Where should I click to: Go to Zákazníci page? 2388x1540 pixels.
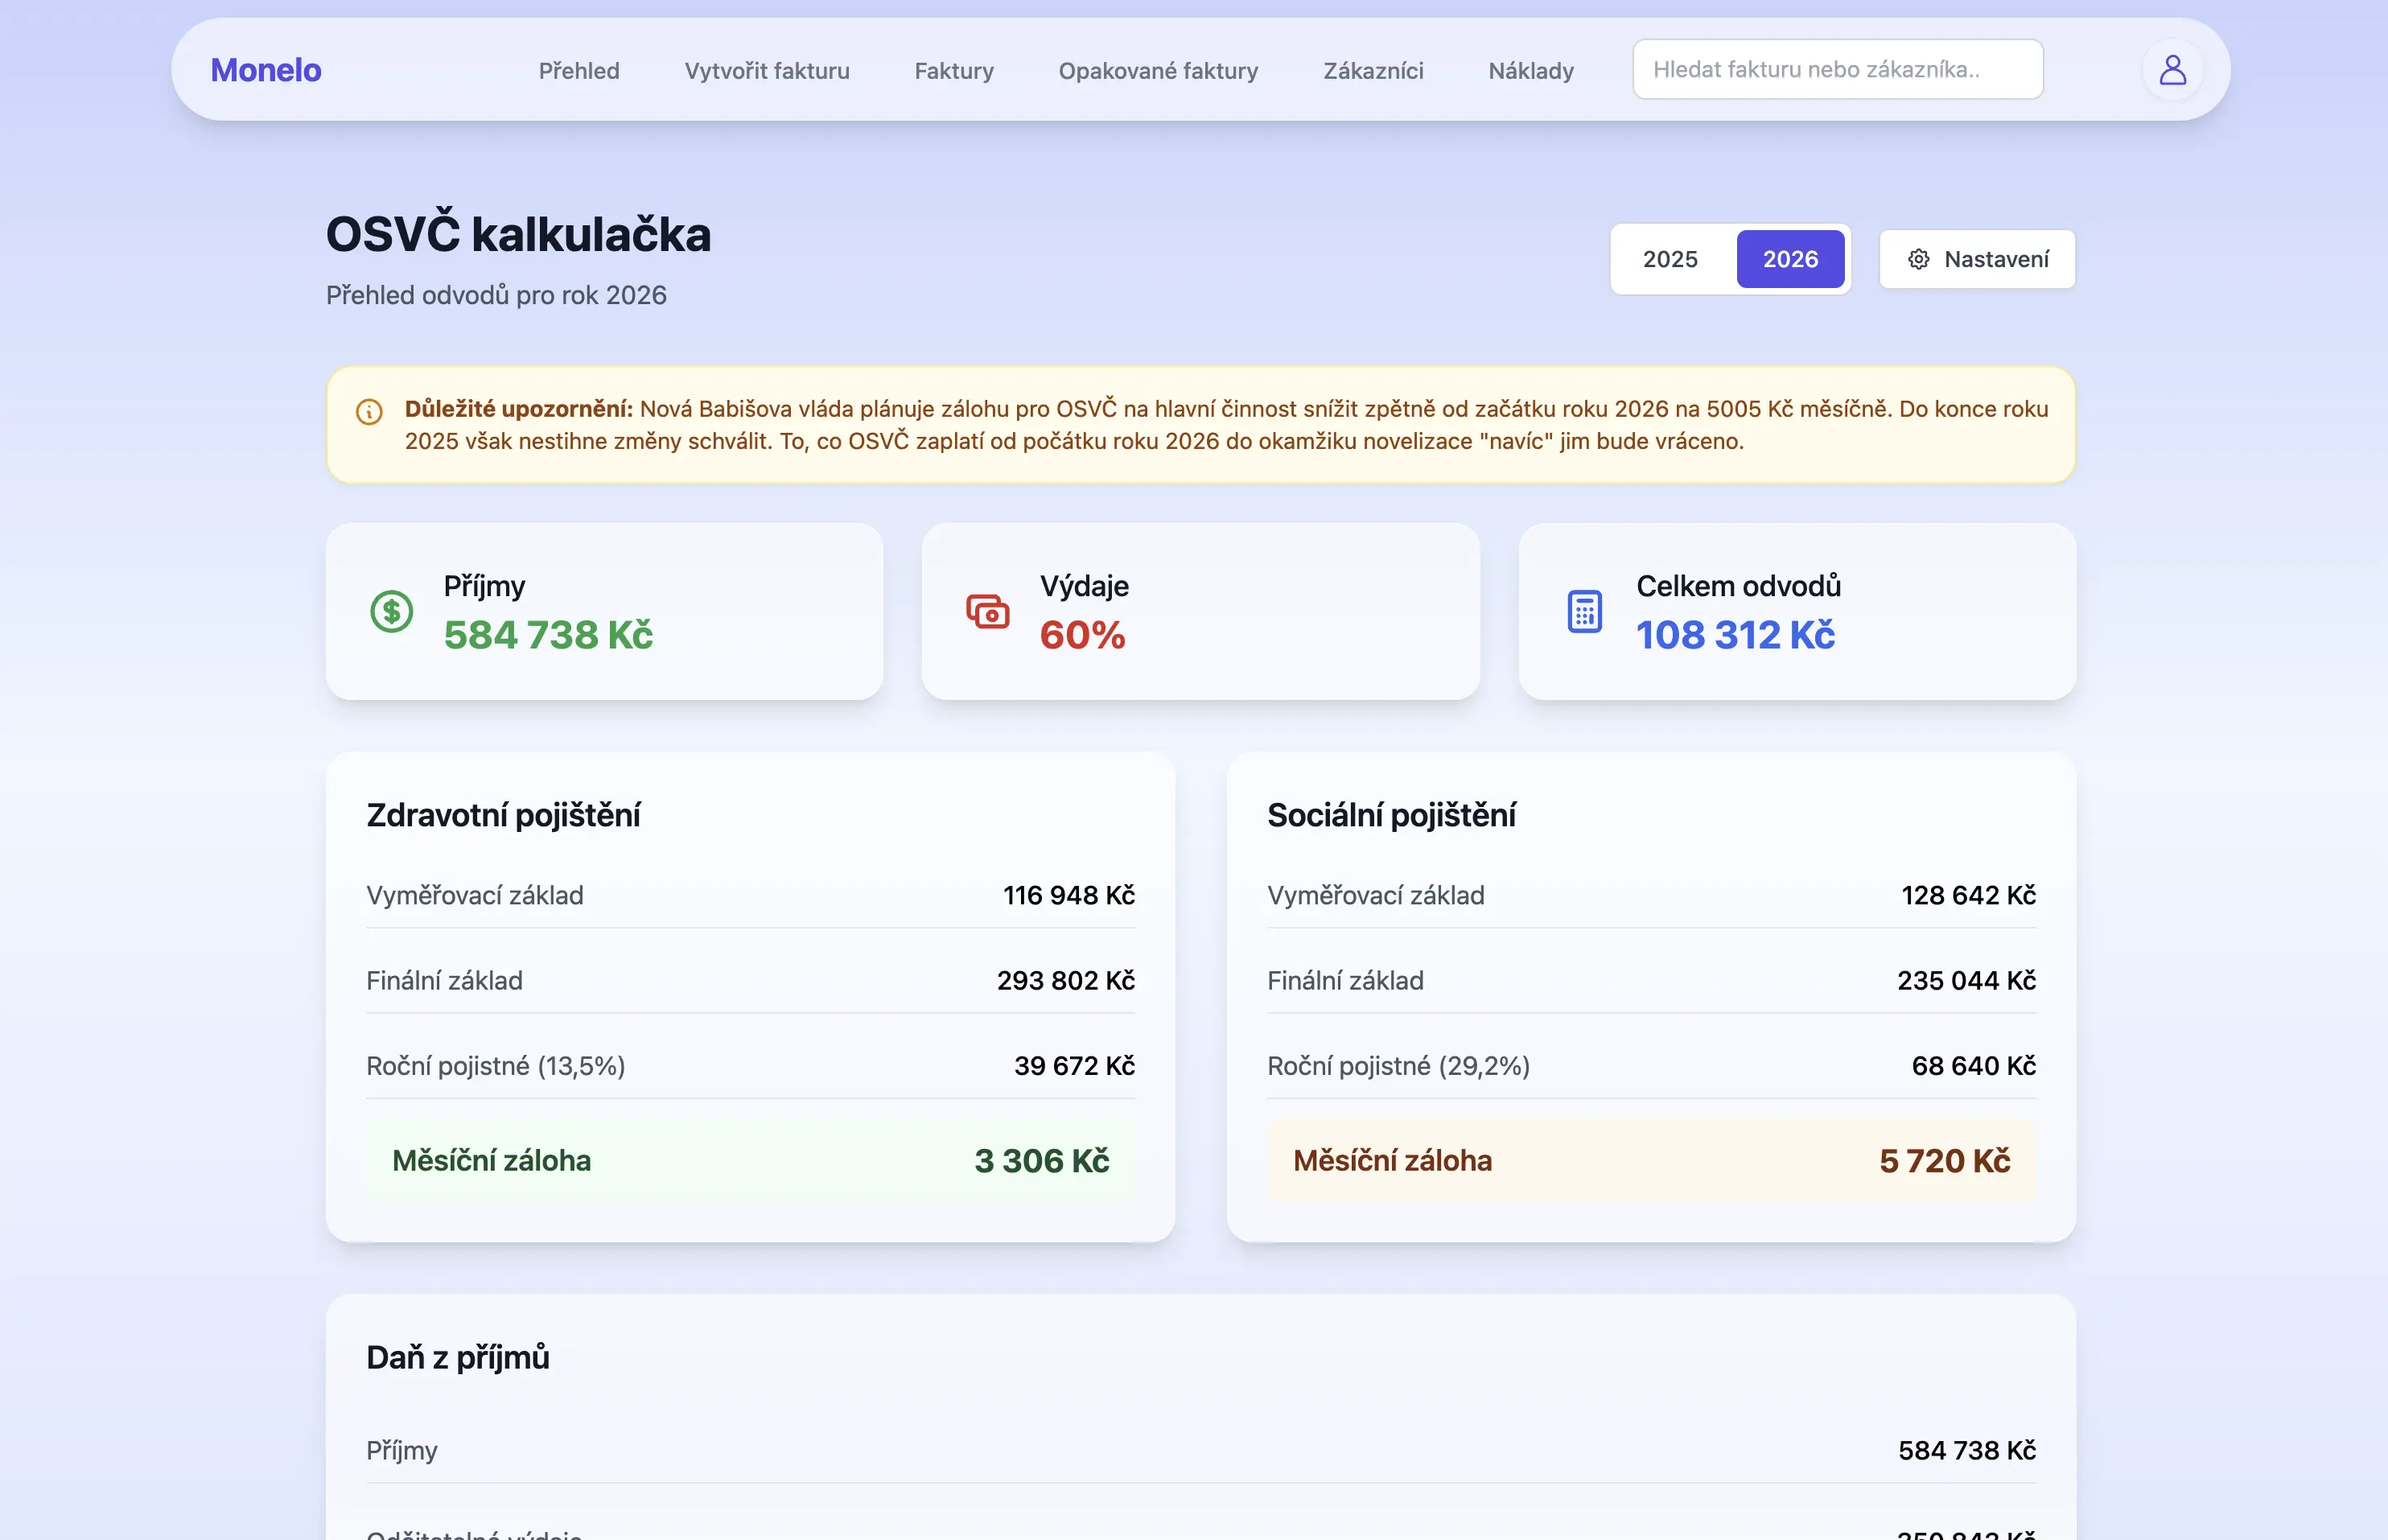pyautogui.click(x=1373, y=71)
